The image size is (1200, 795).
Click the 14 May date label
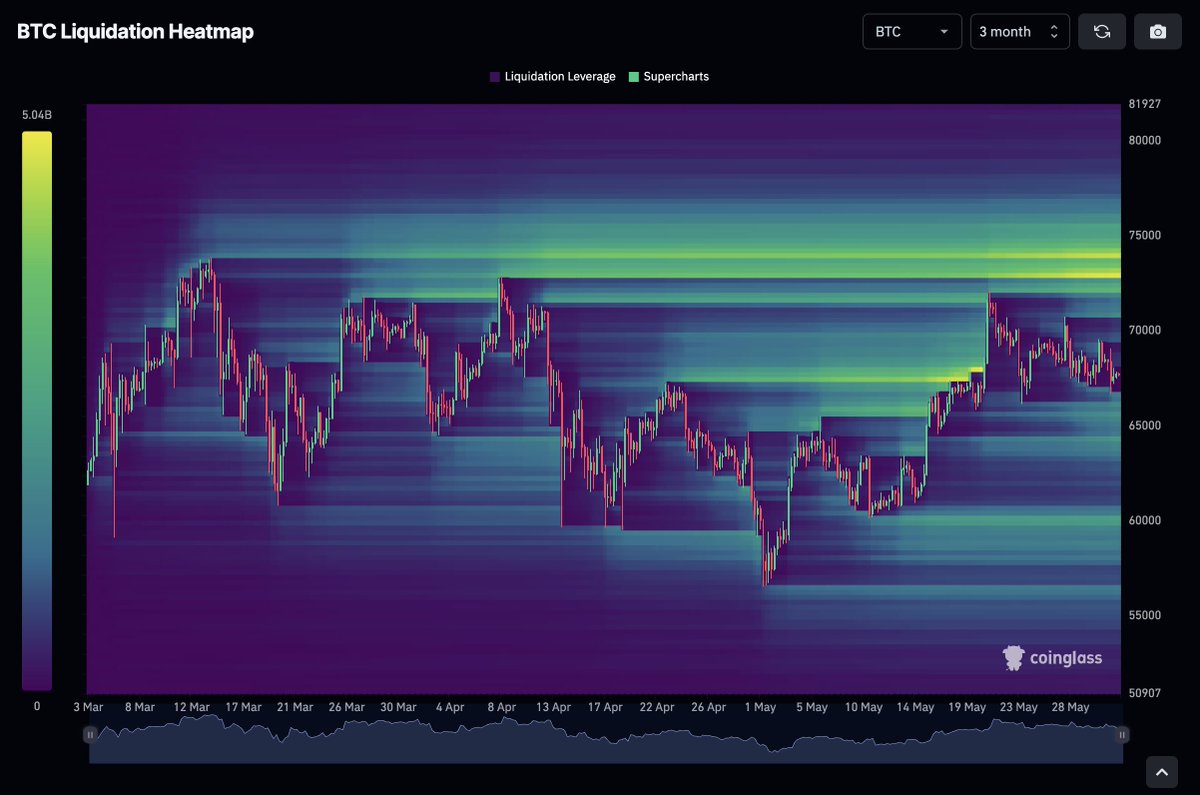pos(915,707)
